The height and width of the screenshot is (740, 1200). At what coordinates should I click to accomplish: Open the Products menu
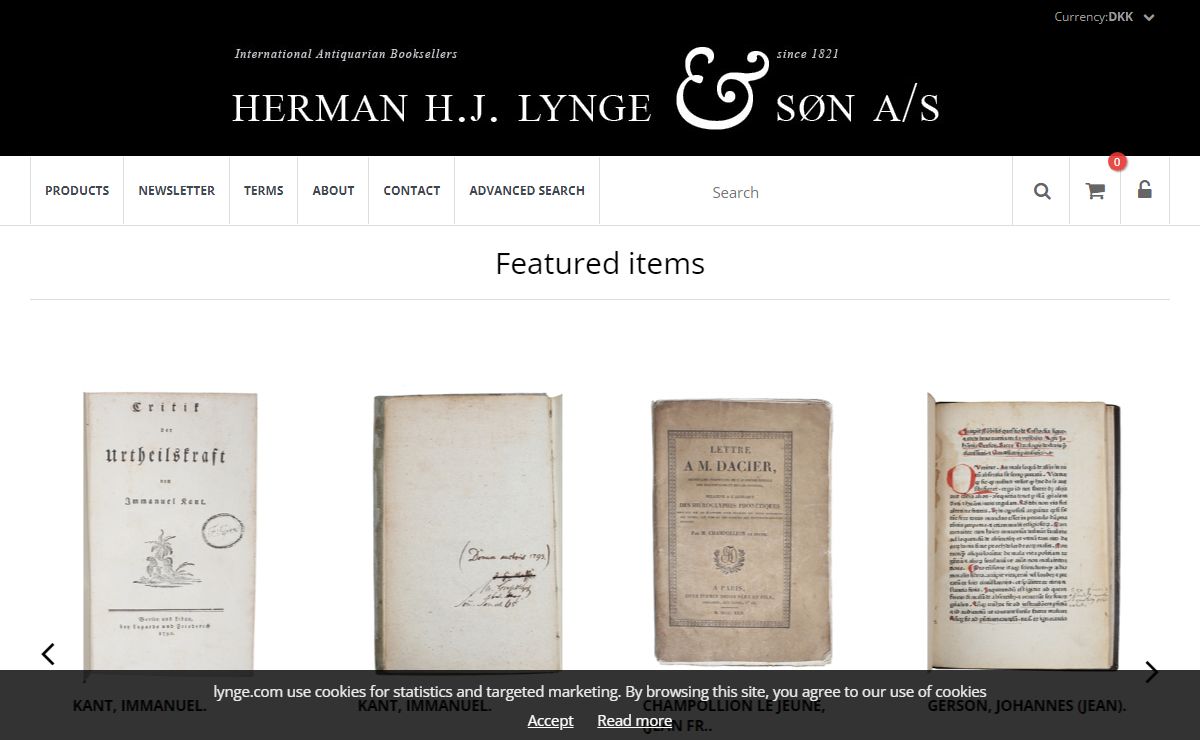(x=77, y=190)
